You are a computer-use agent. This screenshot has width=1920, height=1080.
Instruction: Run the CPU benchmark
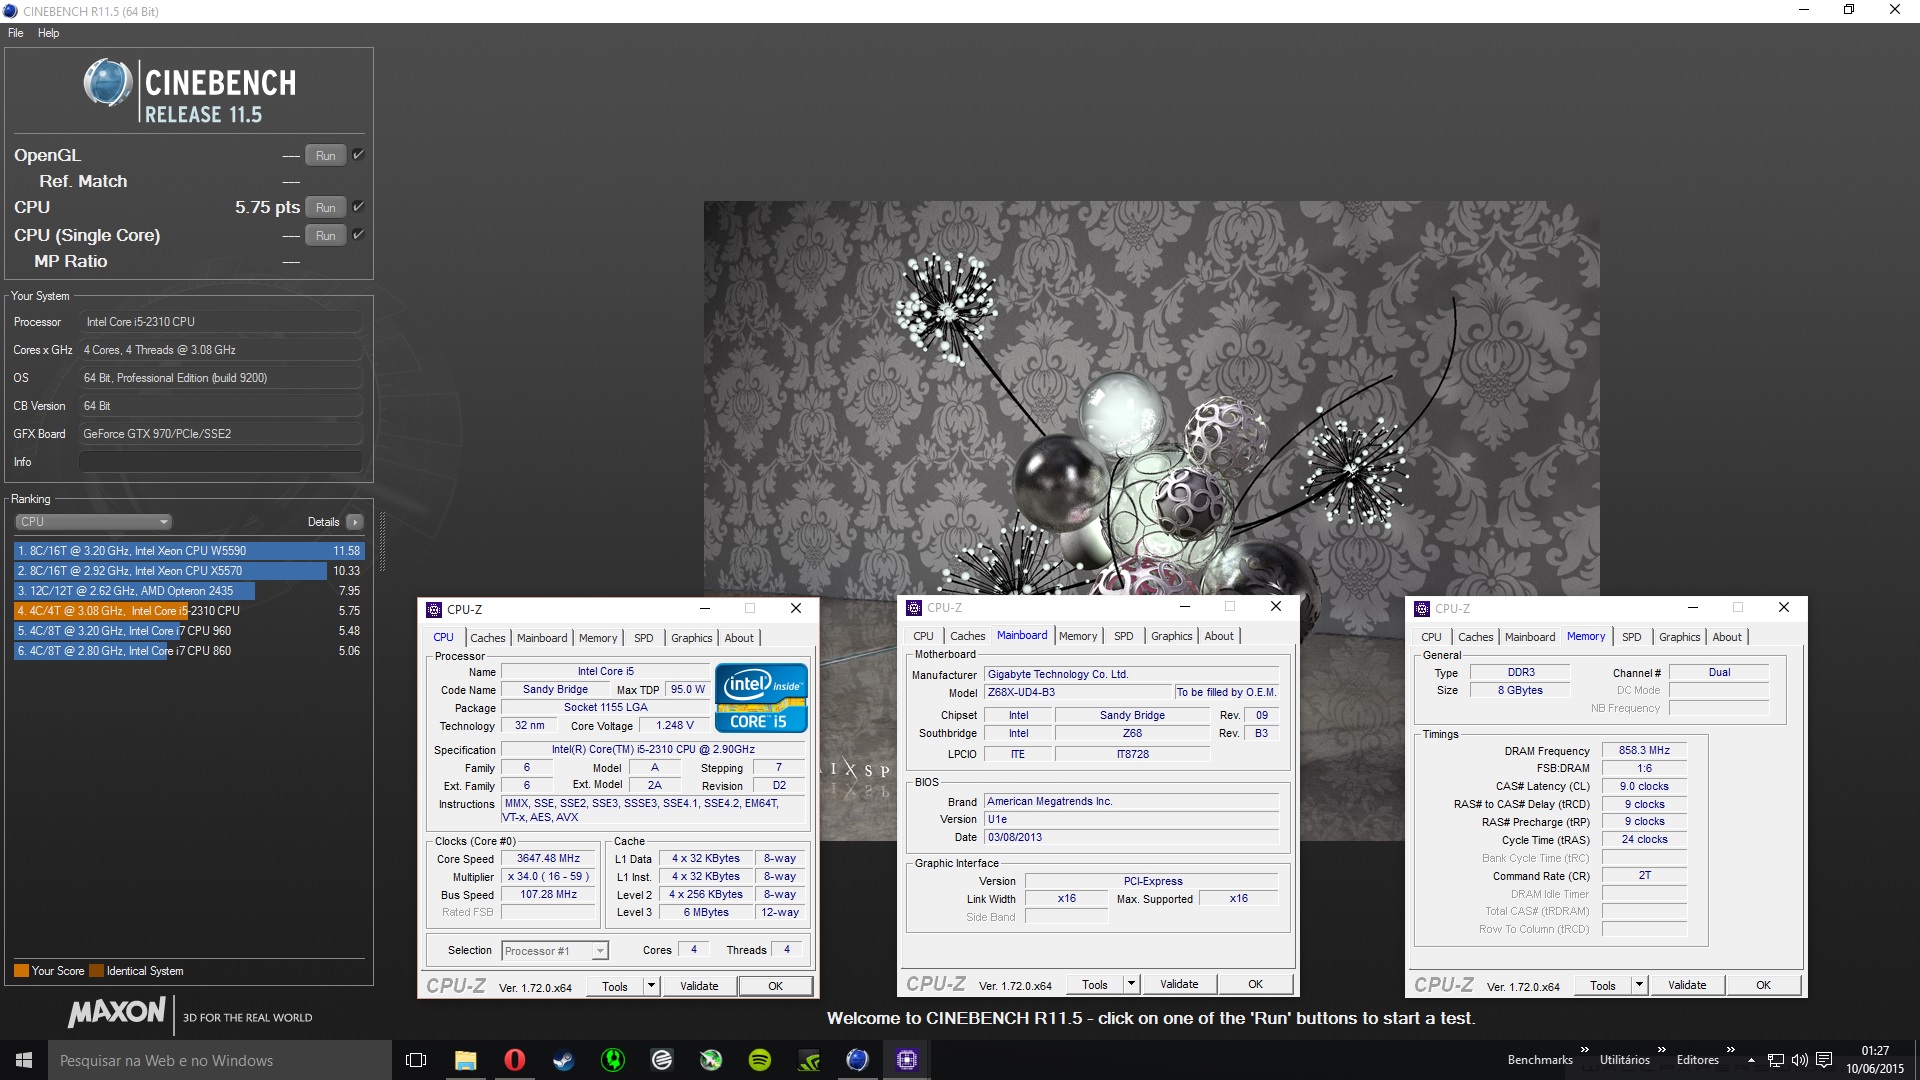[326, 207]
